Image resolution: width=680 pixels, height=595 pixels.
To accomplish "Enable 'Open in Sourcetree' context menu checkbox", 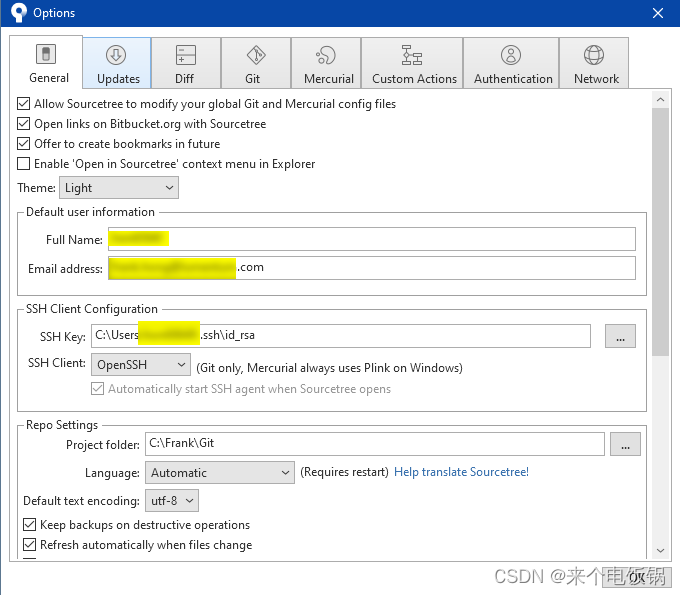I will tap(23, 163).
